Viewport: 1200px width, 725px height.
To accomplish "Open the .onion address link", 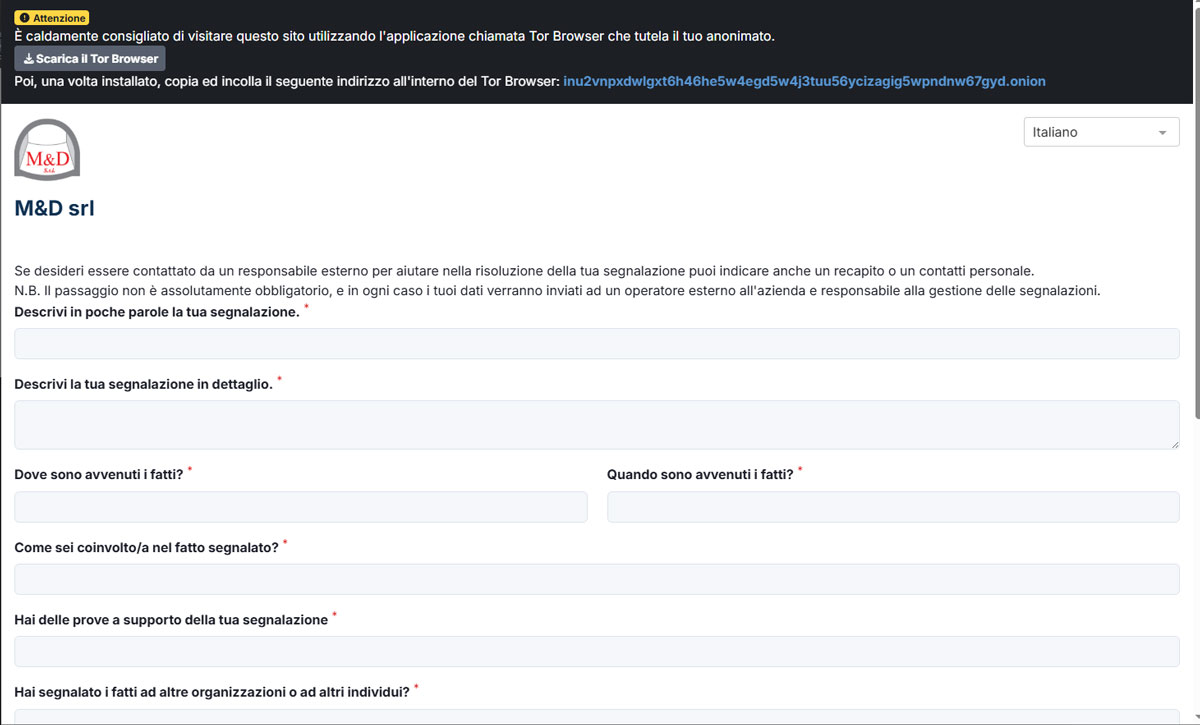I will point(804,81).
